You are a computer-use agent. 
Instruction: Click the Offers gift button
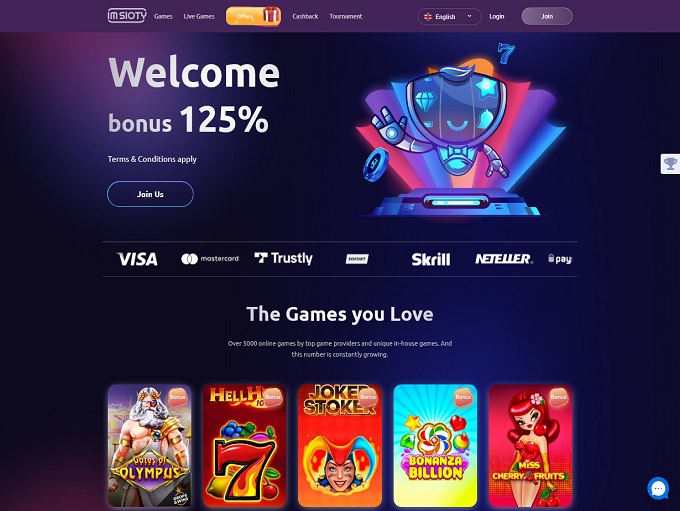coord(253,16)
